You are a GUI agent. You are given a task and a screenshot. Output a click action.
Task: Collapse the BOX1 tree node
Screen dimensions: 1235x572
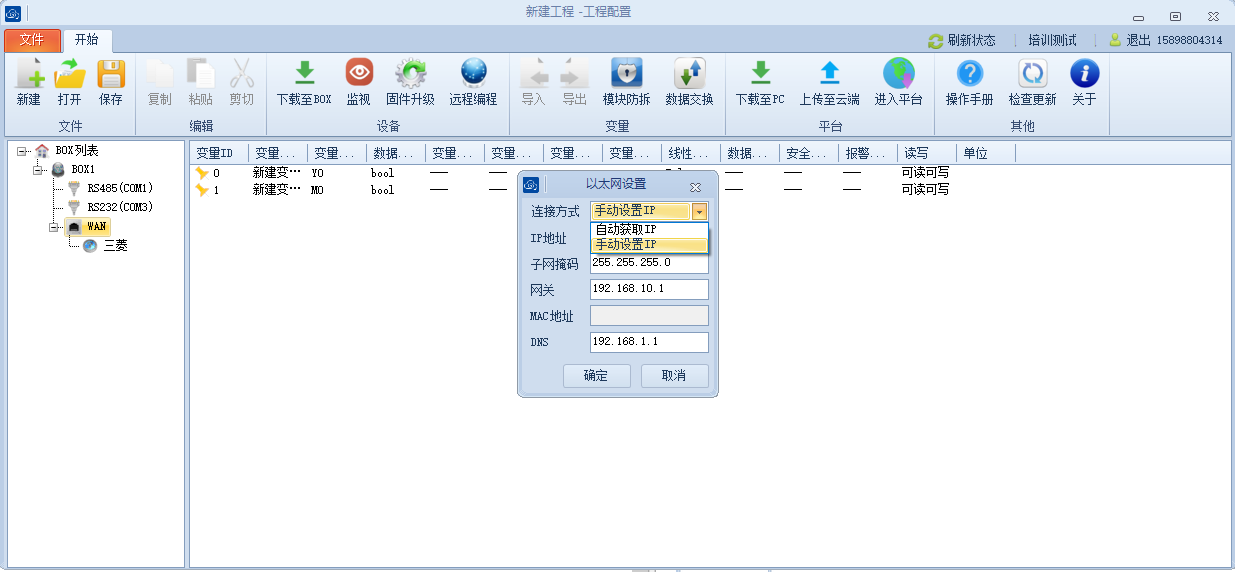click(x=39, y=170)
